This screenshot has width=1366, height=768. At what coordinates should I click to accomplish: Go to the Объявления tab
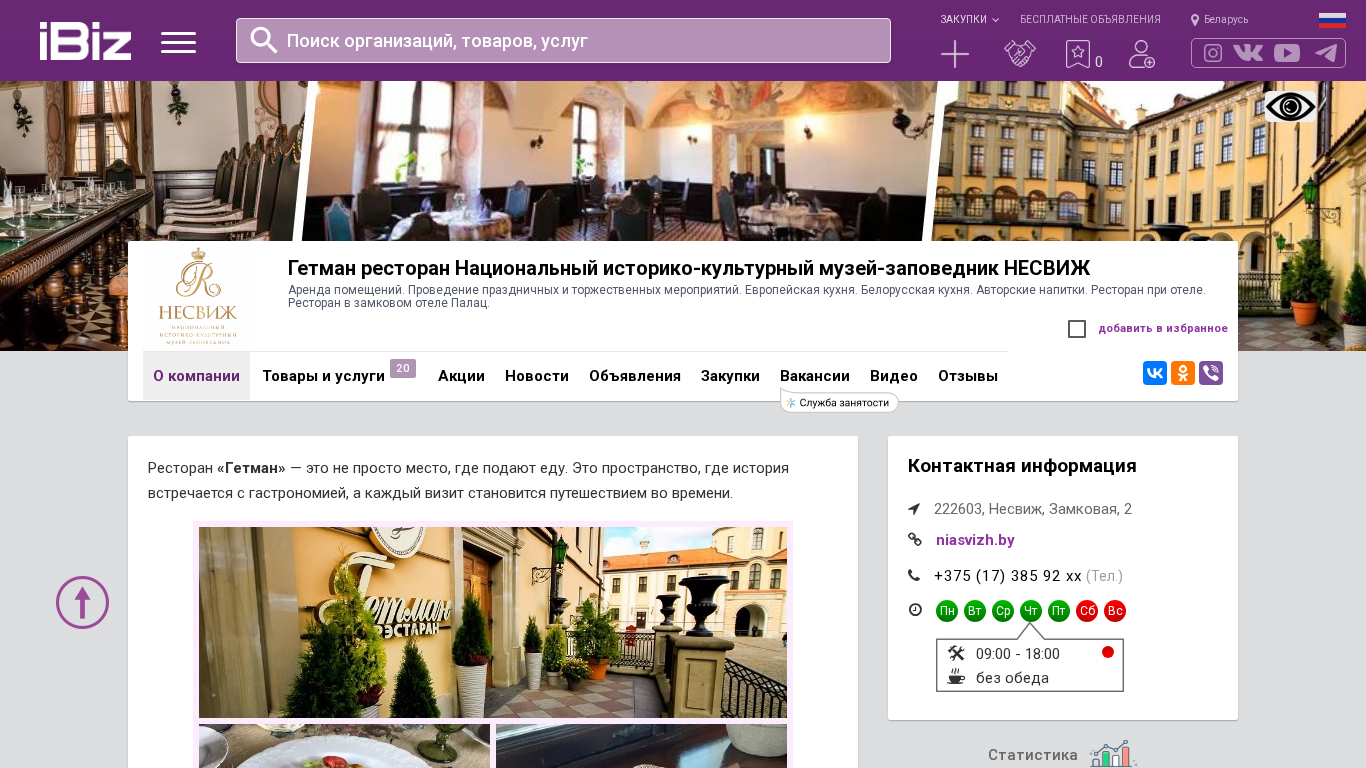tap(635, 376)
